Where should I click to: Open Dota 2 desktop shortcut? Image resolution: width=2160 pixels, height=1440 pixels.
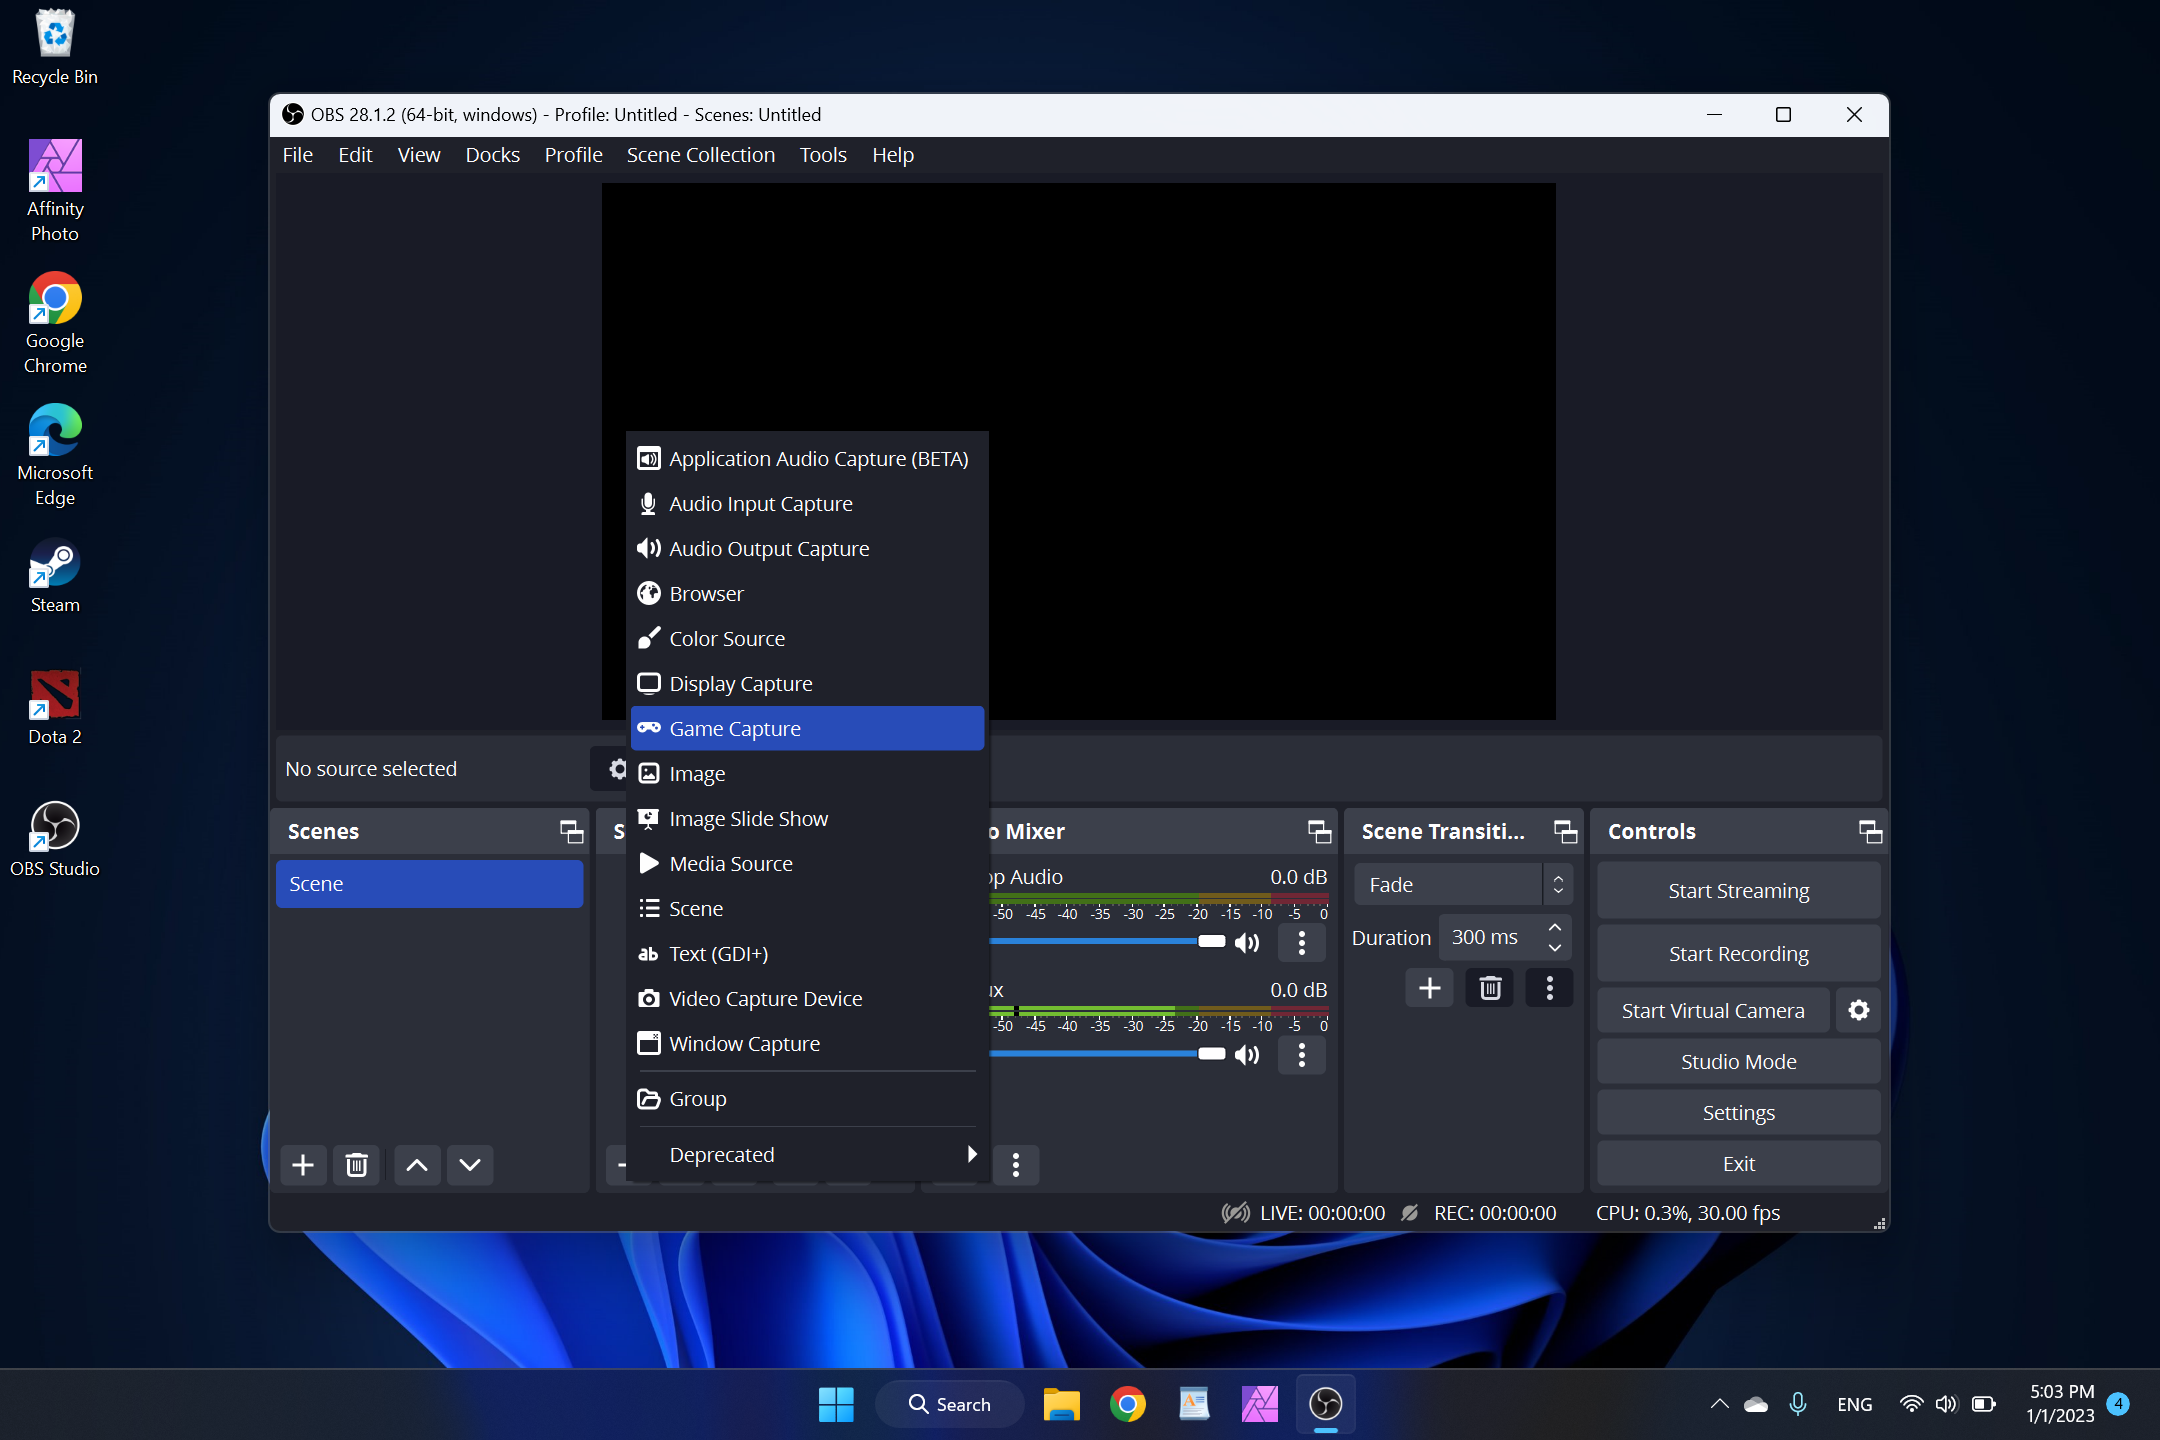pos(55,708)
